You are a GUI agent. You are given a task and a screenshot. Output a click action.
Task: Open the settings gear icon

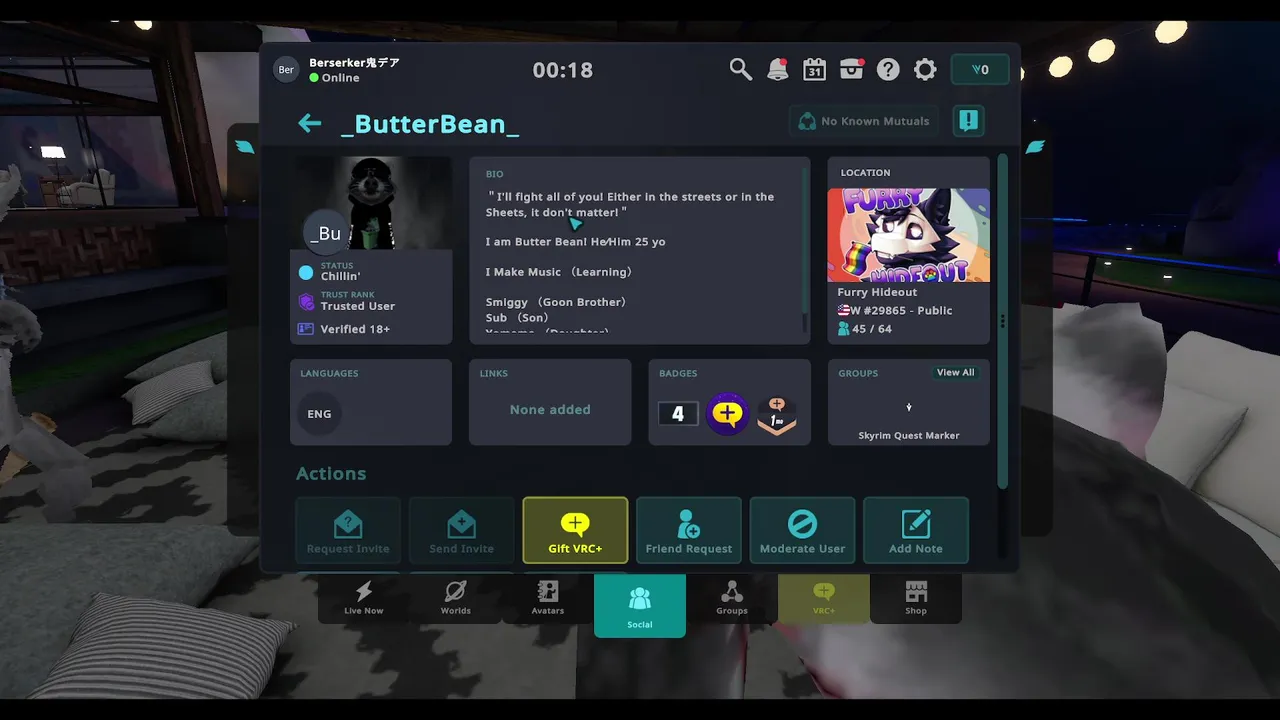coord(925,69)
